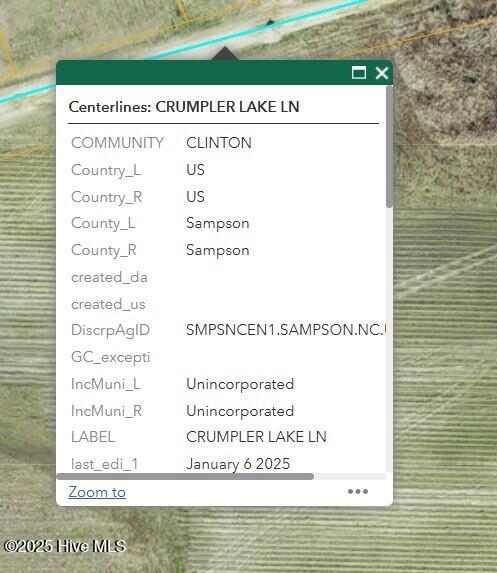This screenshot has width=497, height=573.
Task: Open the three-dots more actions menu
Action: click(358, 492)
